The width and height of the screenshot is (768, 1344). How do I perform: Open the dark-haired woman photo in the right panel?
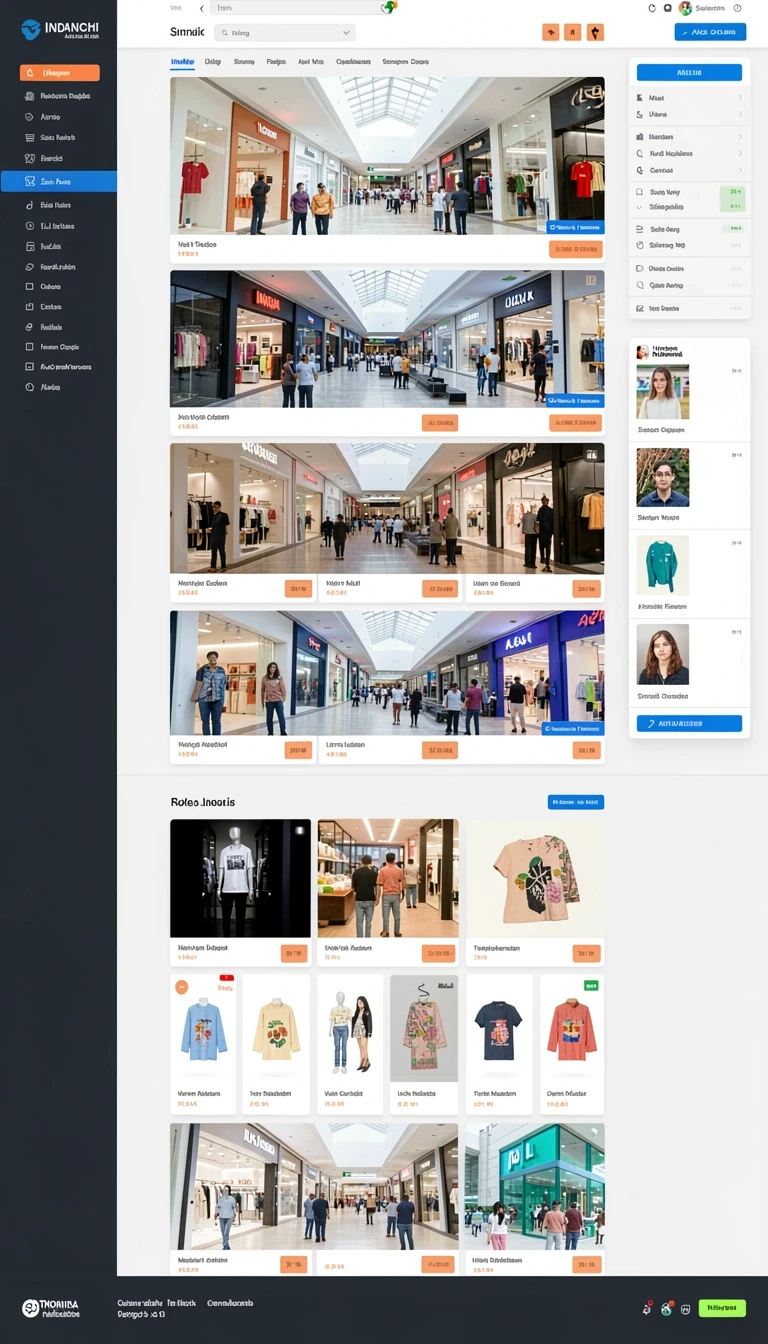pos(663,654)
